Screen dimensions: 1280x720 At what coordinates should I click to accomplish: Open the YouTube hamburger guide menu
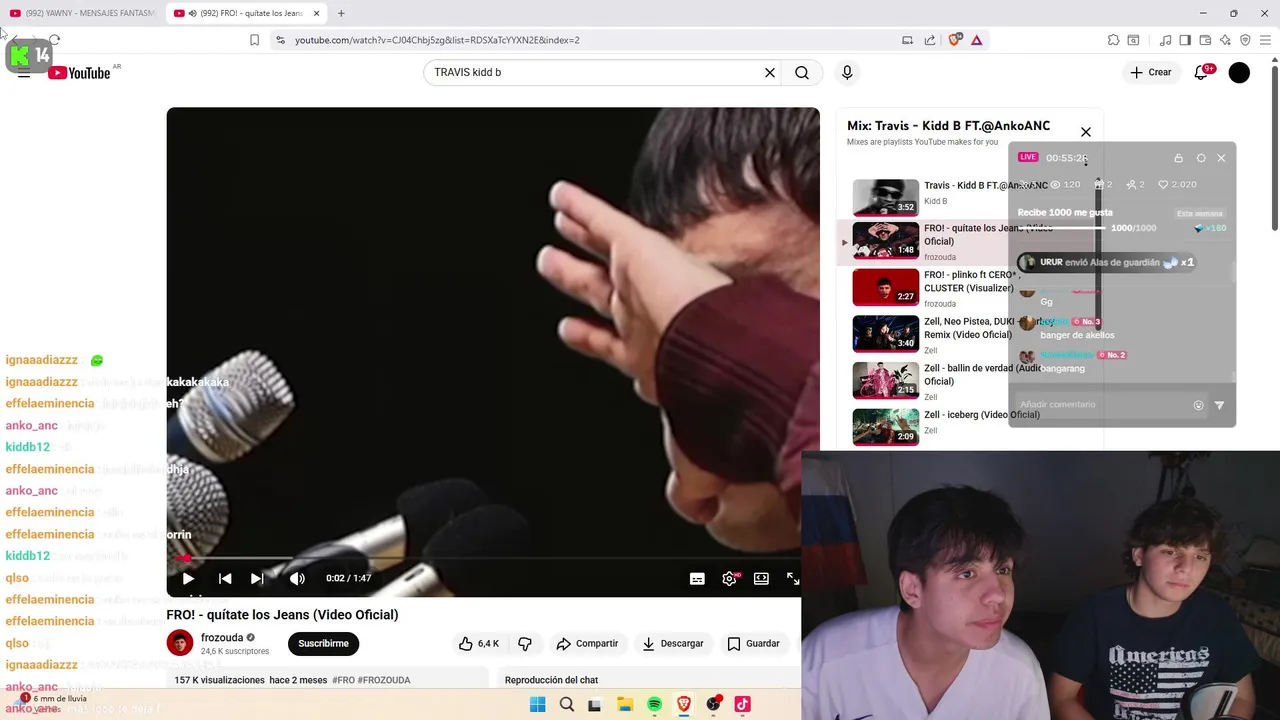[24, 73]
